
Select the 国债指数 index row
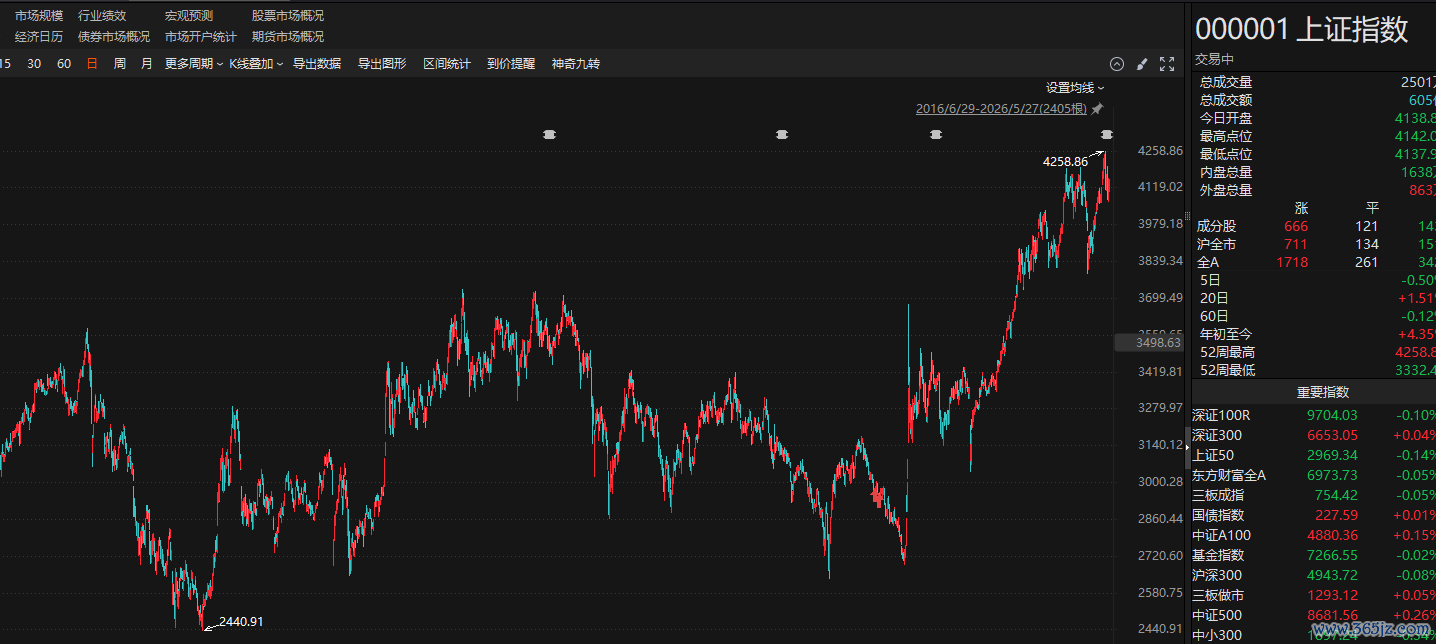pyautogui.click(x=1314, y=515)
